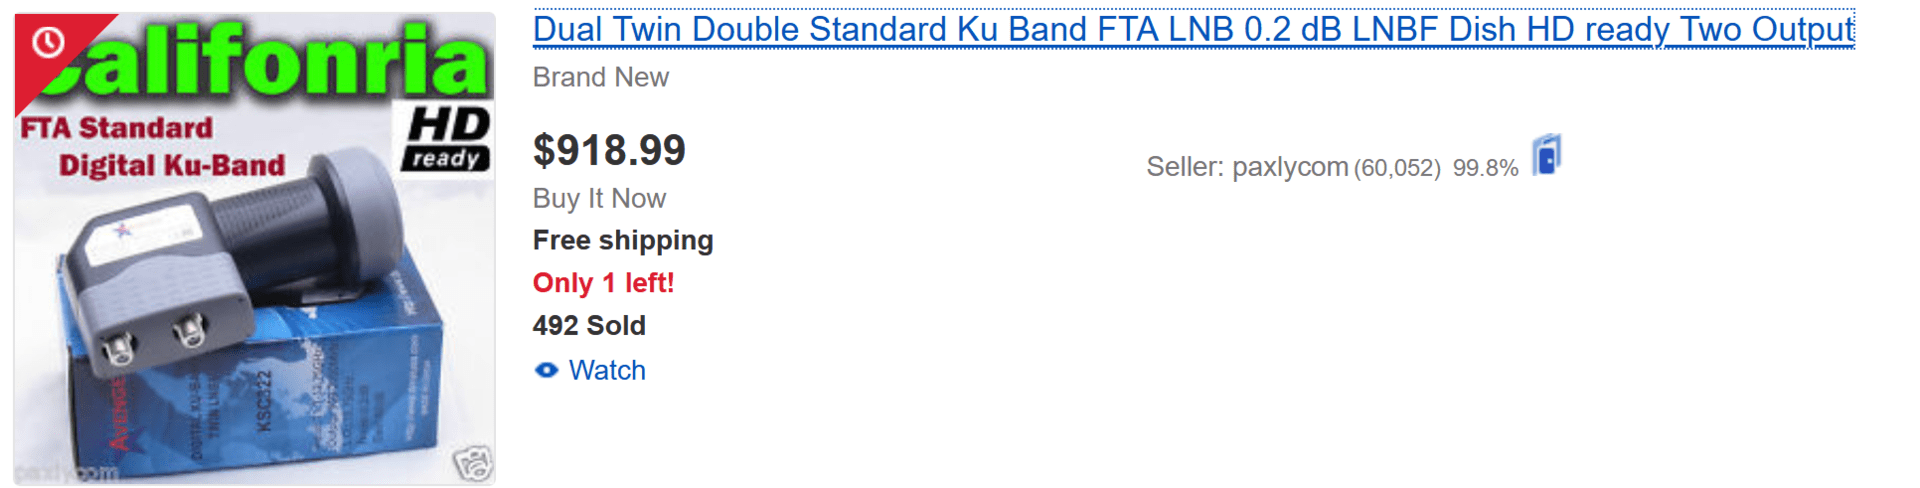Click the seller name paxlycom

1290,167
